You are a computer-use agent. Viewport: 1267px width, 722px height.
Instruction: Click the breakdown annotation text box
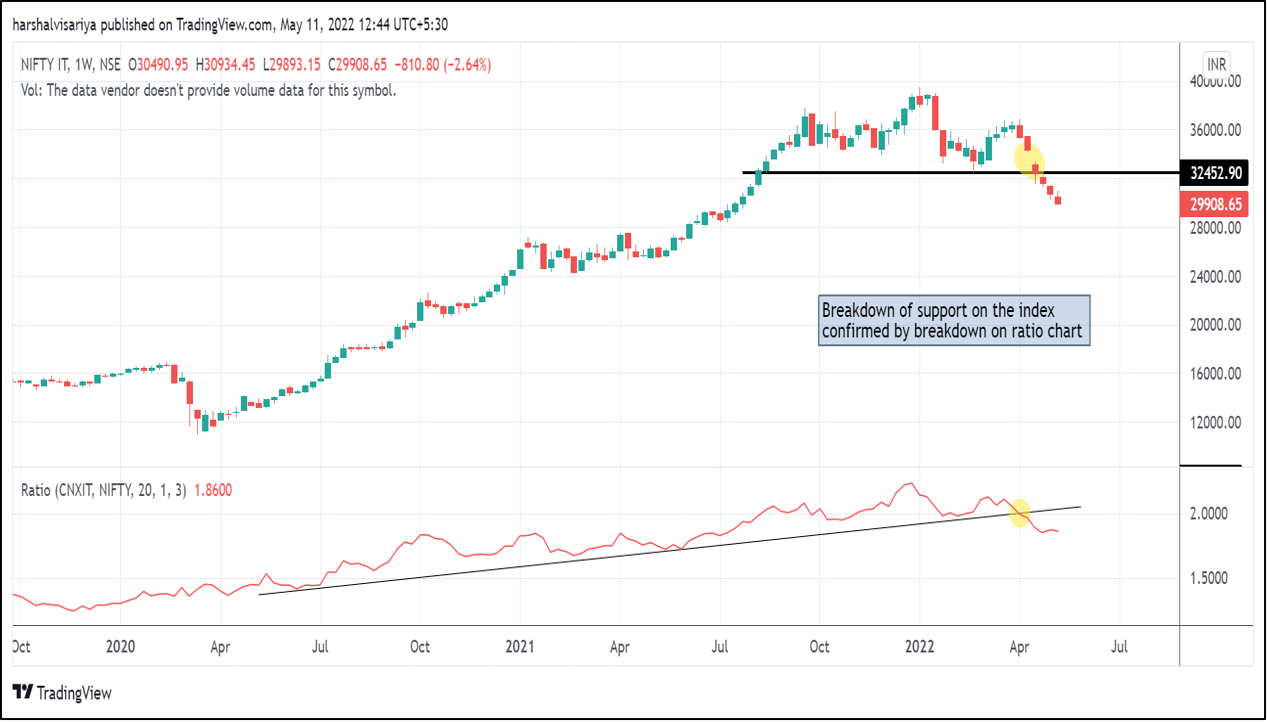click(x=953, y=320)
